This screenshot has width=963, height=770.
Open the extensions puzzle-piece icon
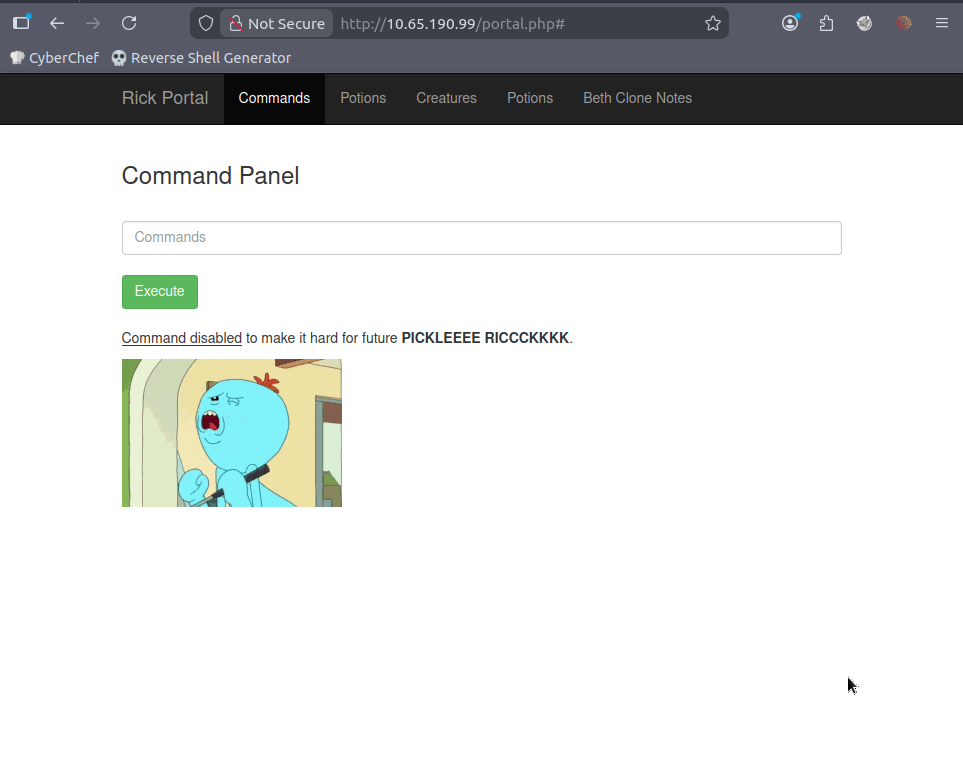(826, 23)
